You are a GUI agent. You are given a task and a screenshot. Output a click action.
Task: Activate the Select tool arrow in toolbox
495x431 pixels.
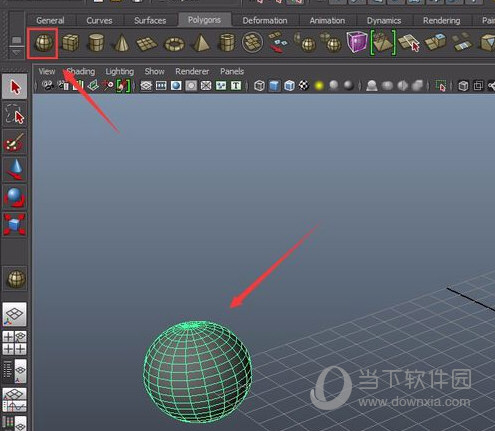click(x=14, y=87)
